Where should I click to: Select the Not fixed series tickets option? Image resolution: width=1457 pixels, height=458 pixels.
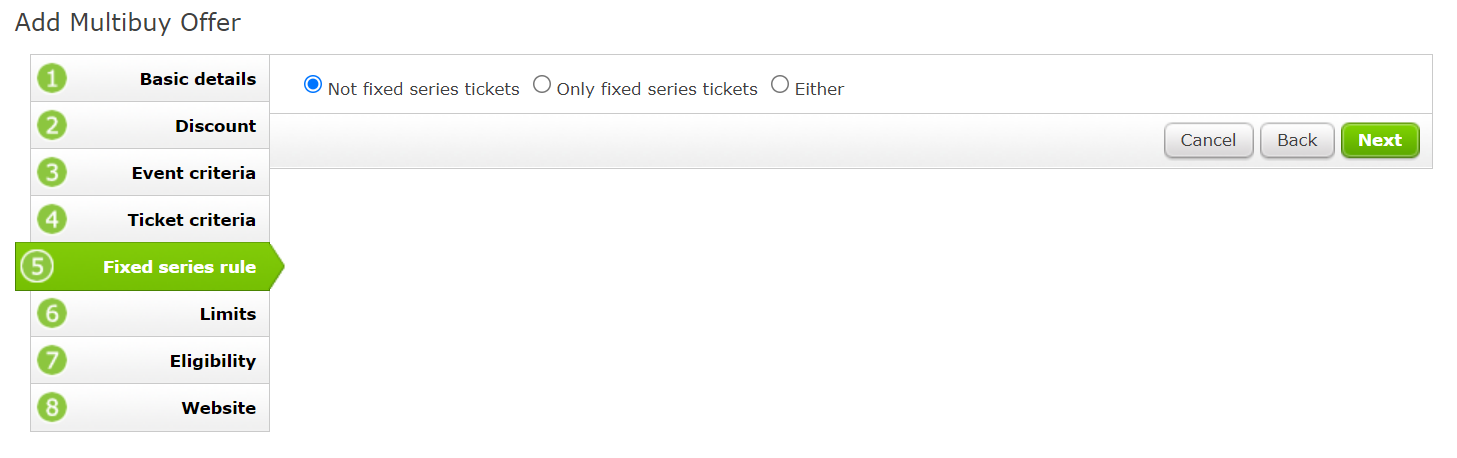click(x=313, y=85)
